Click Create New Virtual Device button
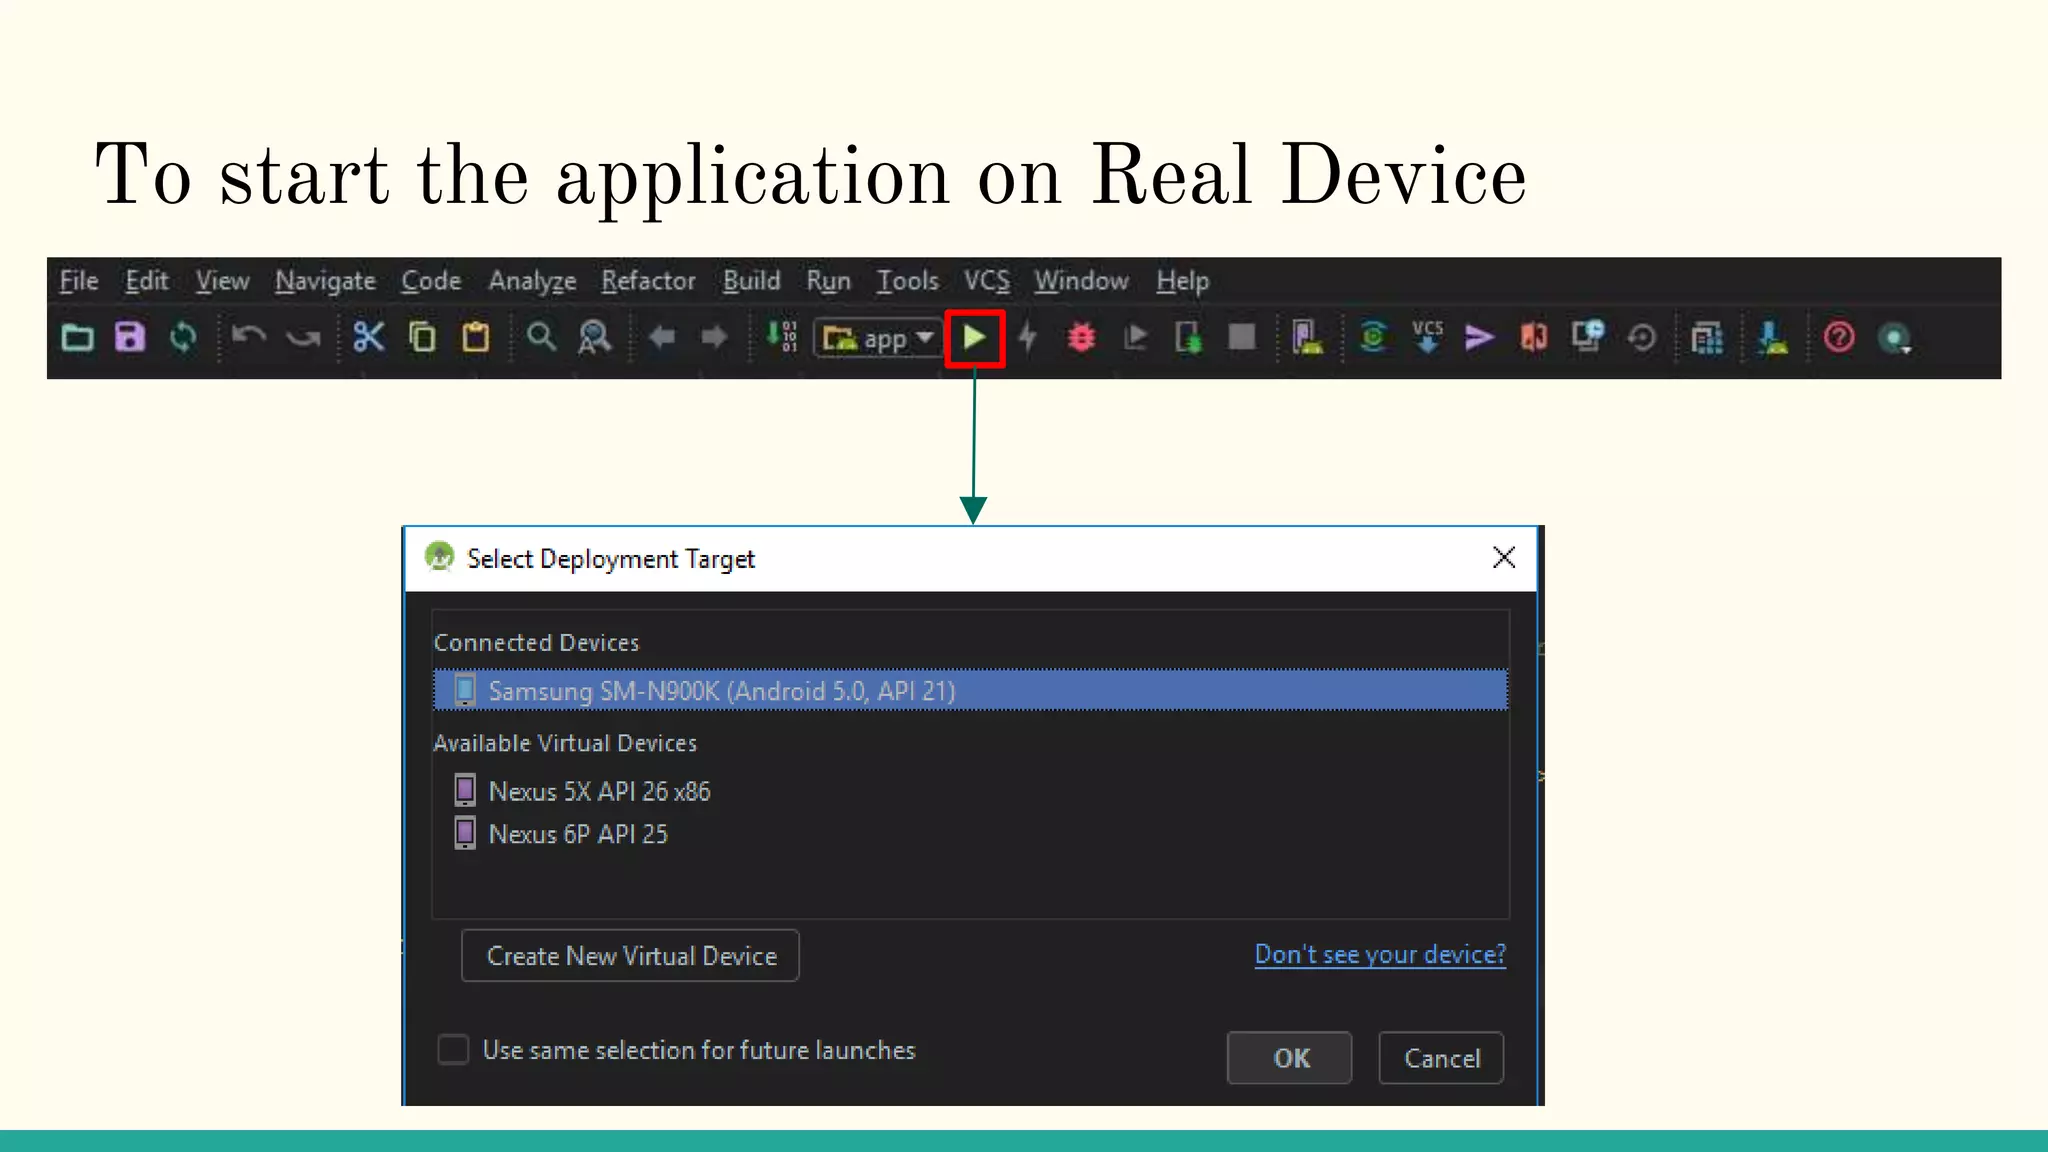 pos(630,956)
